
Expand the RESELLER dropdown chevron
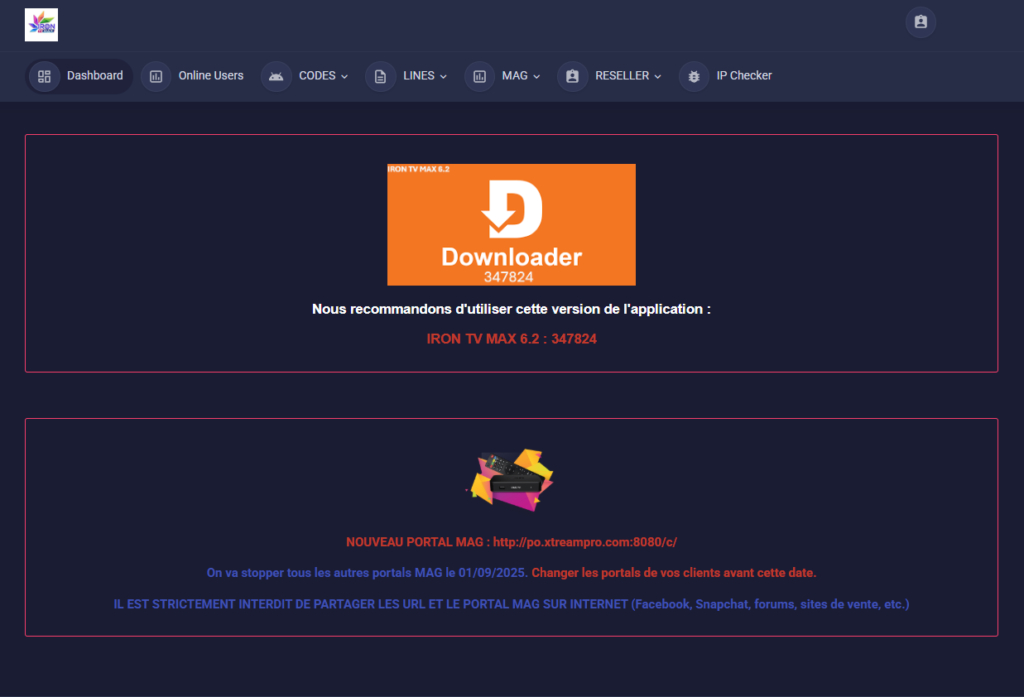click(x=658, y=76)
